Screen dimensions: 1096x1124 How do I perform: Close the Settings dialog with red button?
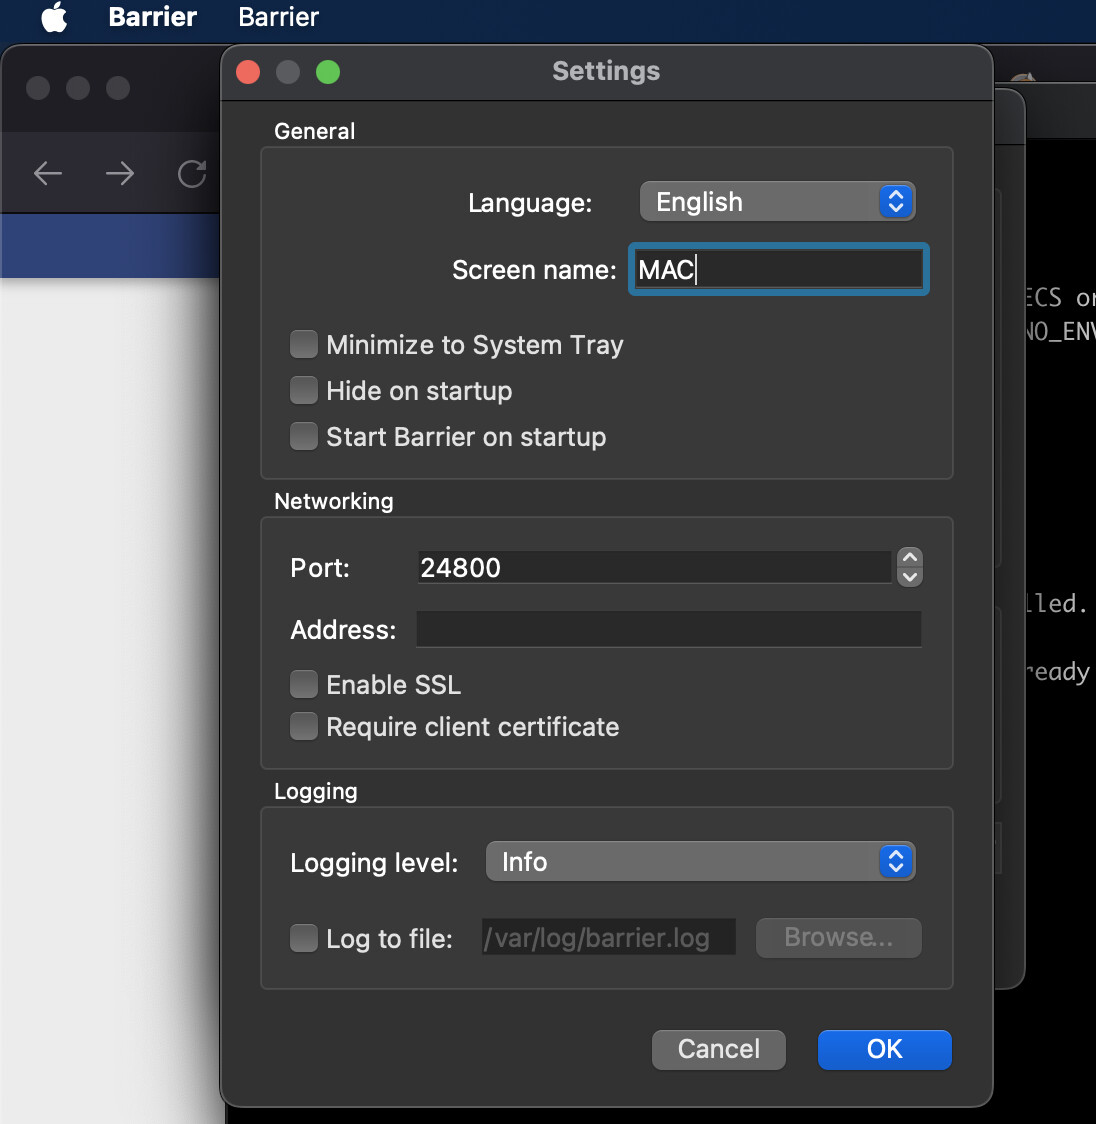[x=248, y=72]
